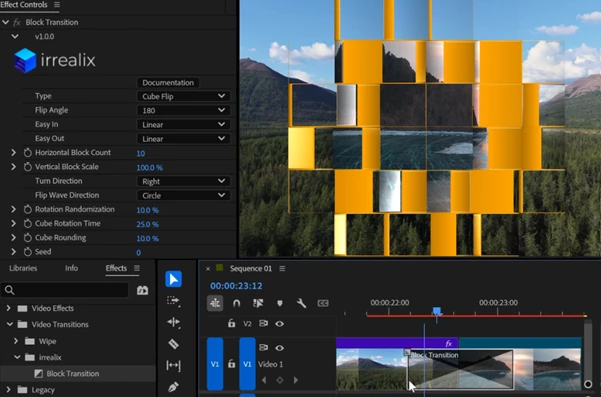Open the Type dropdown set to Cube Flip
The height and width of the screenshot is (397, 601).
point(184,96)
